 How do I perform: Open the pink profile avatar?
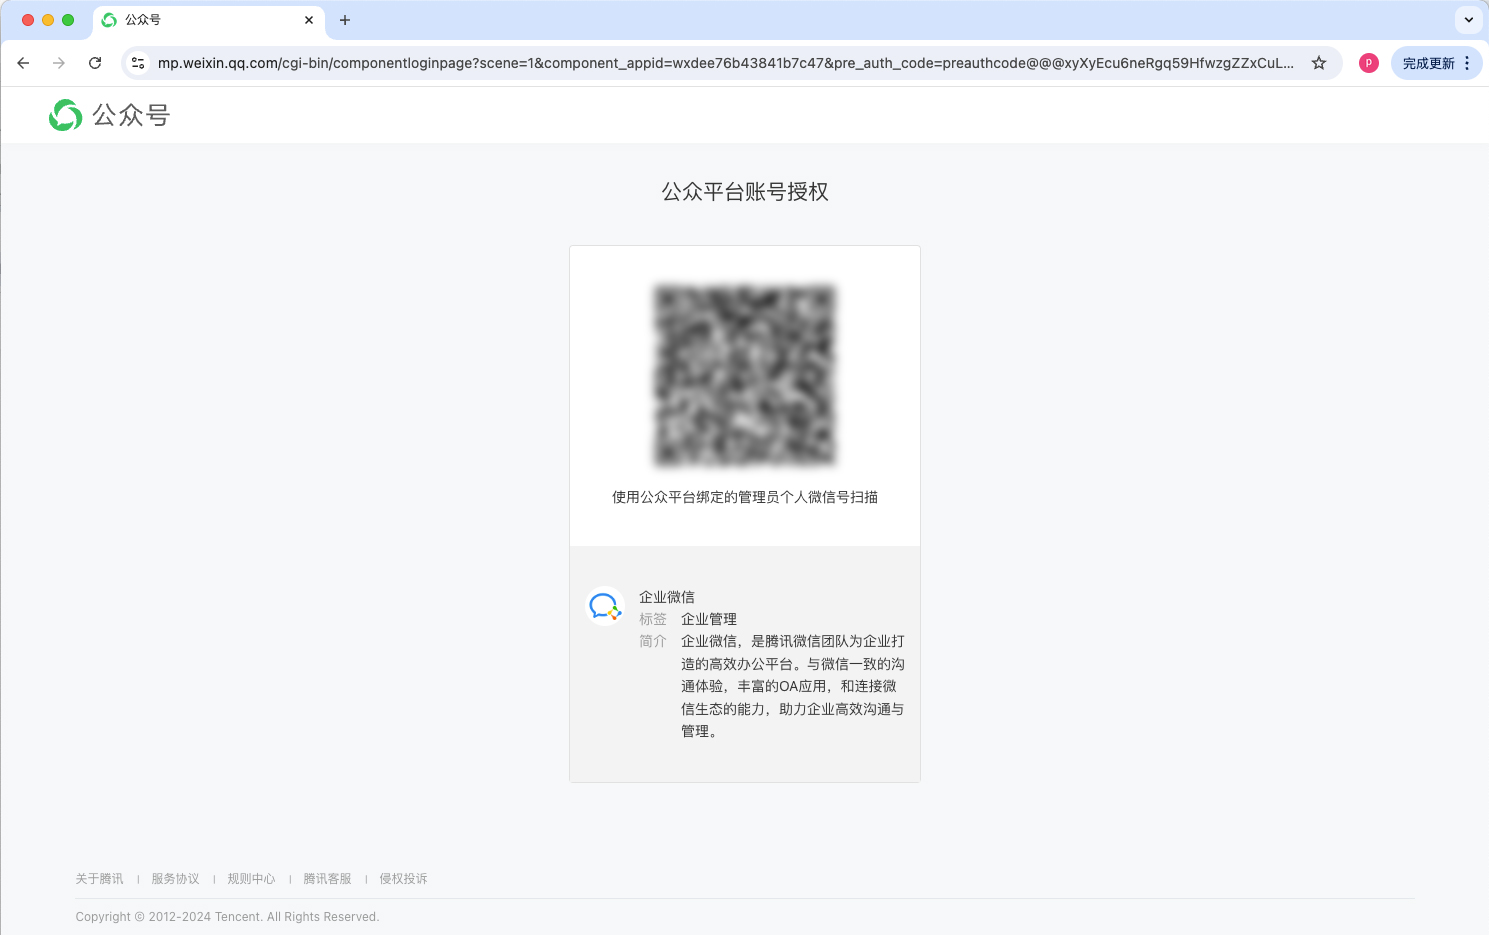[x=1369, y=63]
